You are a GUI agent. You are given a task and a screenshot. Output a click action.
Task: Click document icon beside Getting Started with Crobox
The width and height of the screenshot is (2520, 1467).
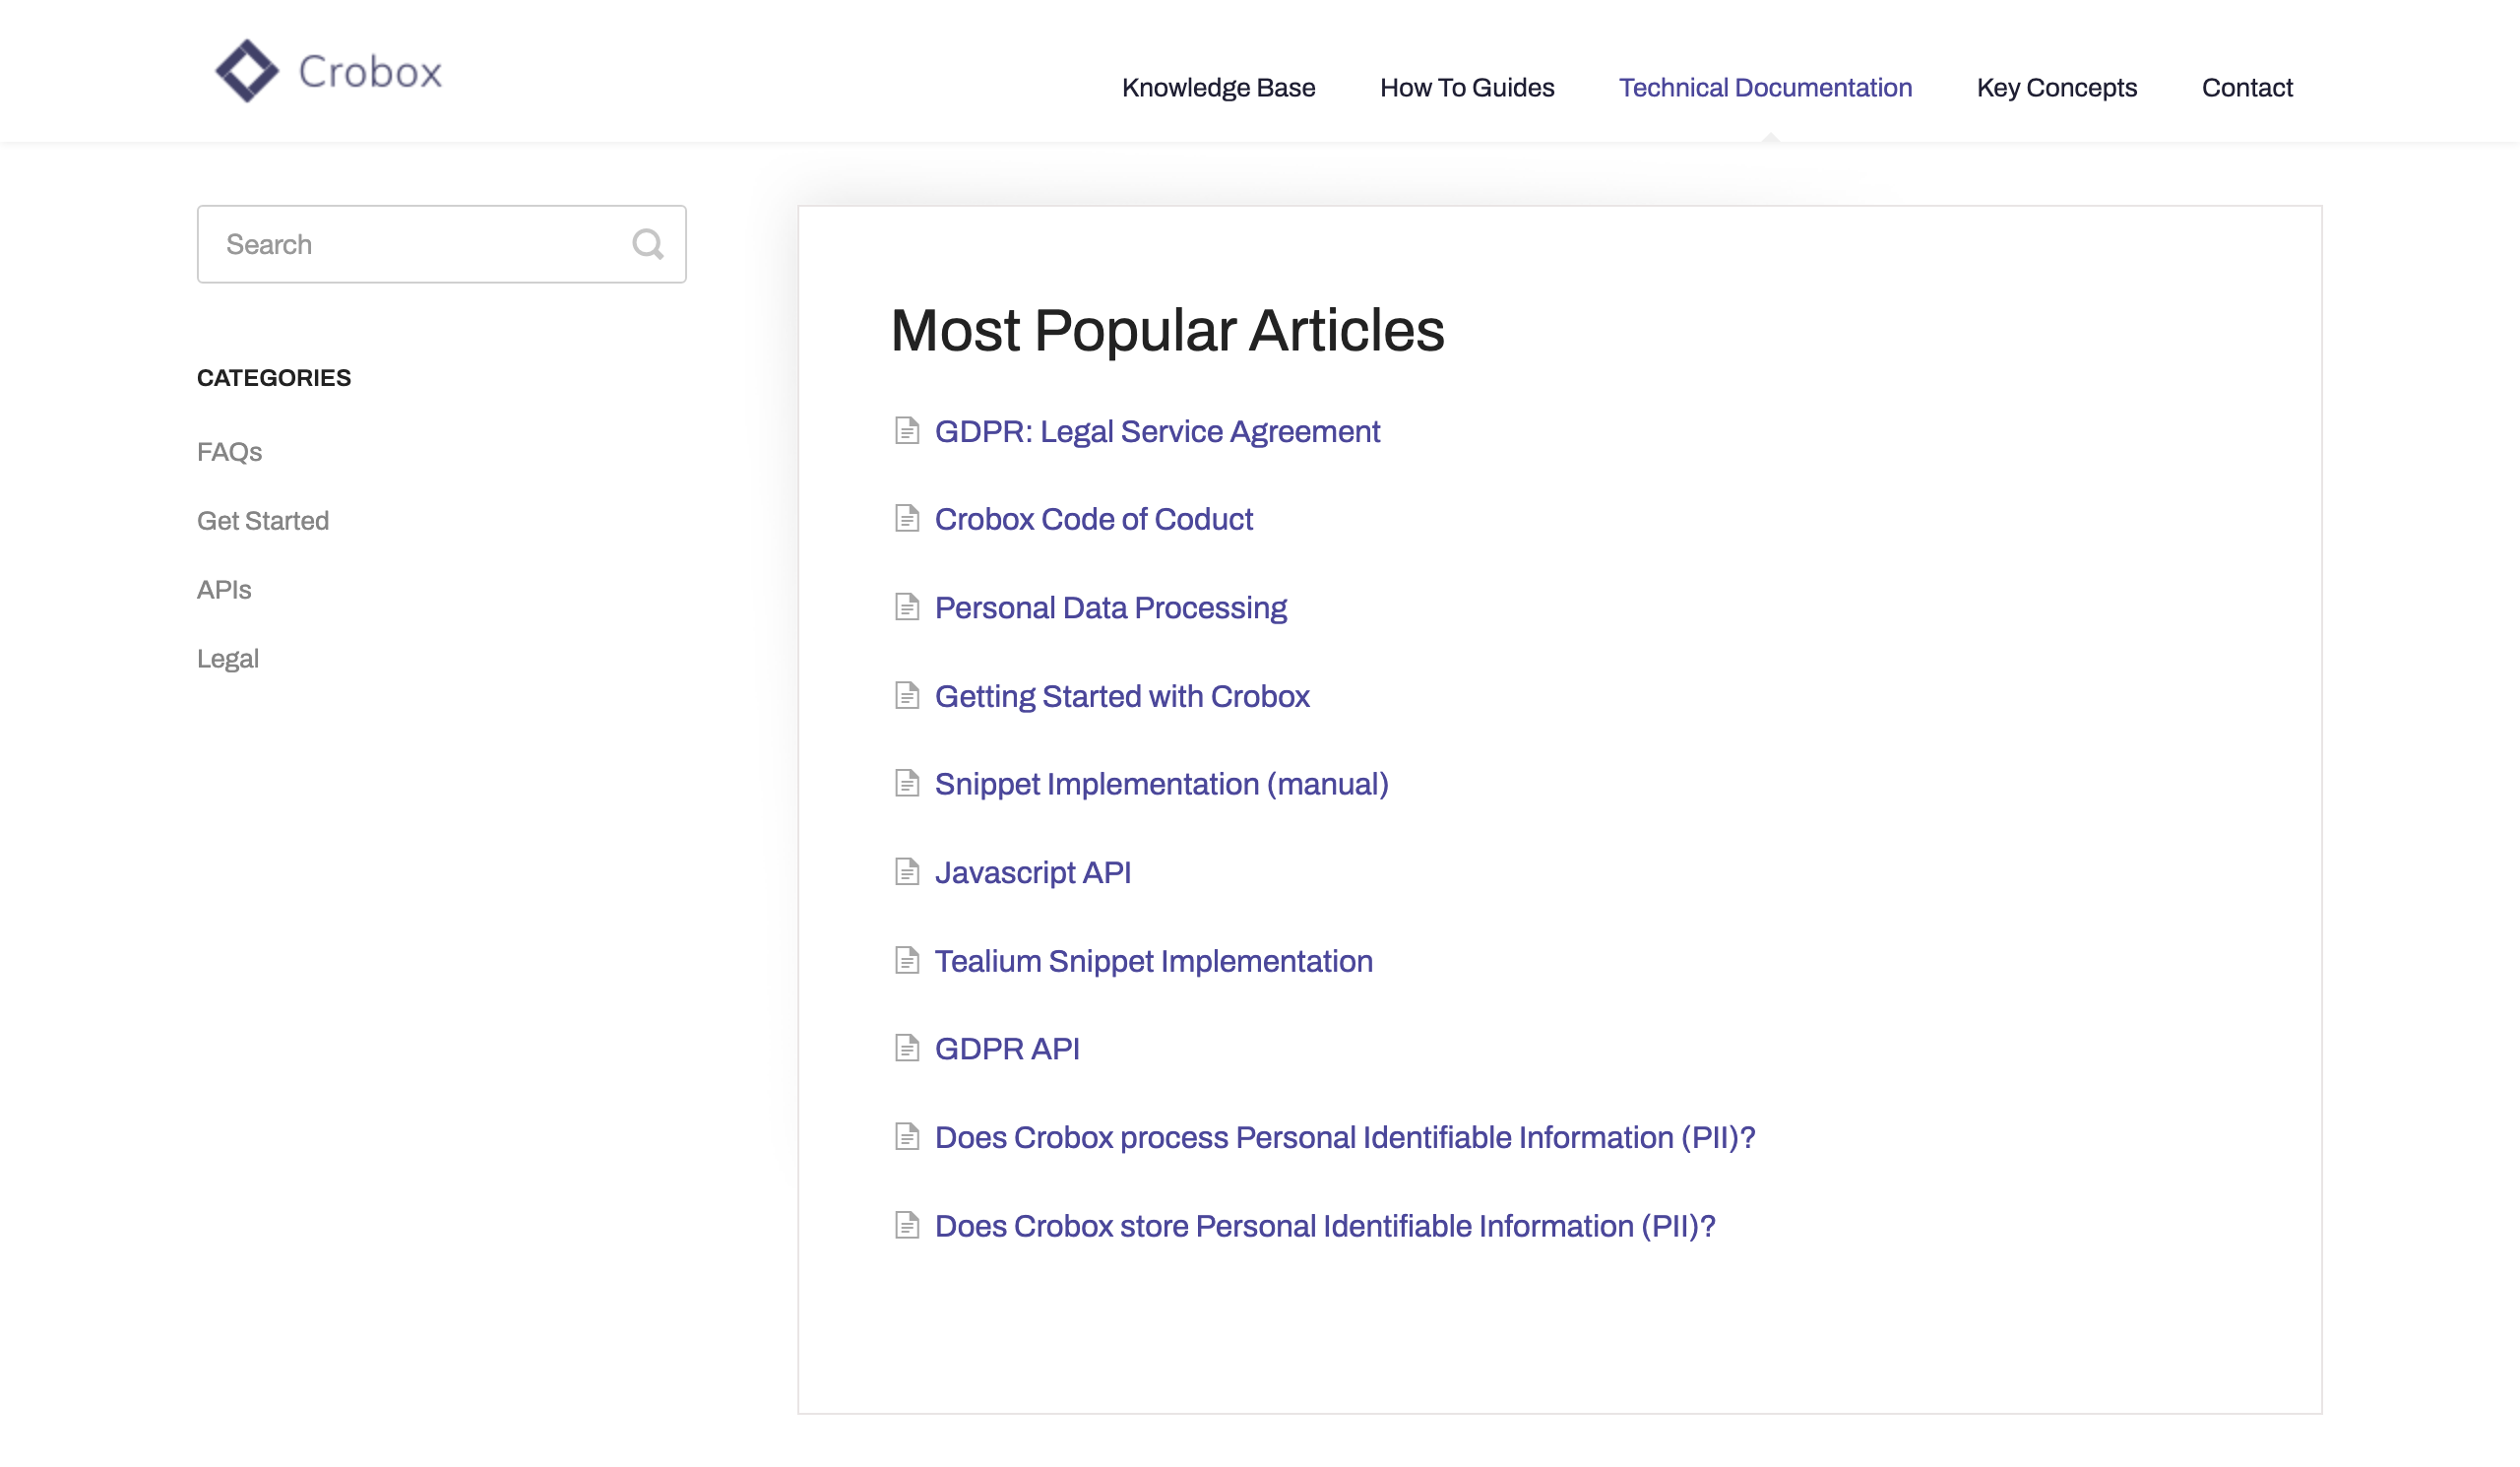pos(906,696)
